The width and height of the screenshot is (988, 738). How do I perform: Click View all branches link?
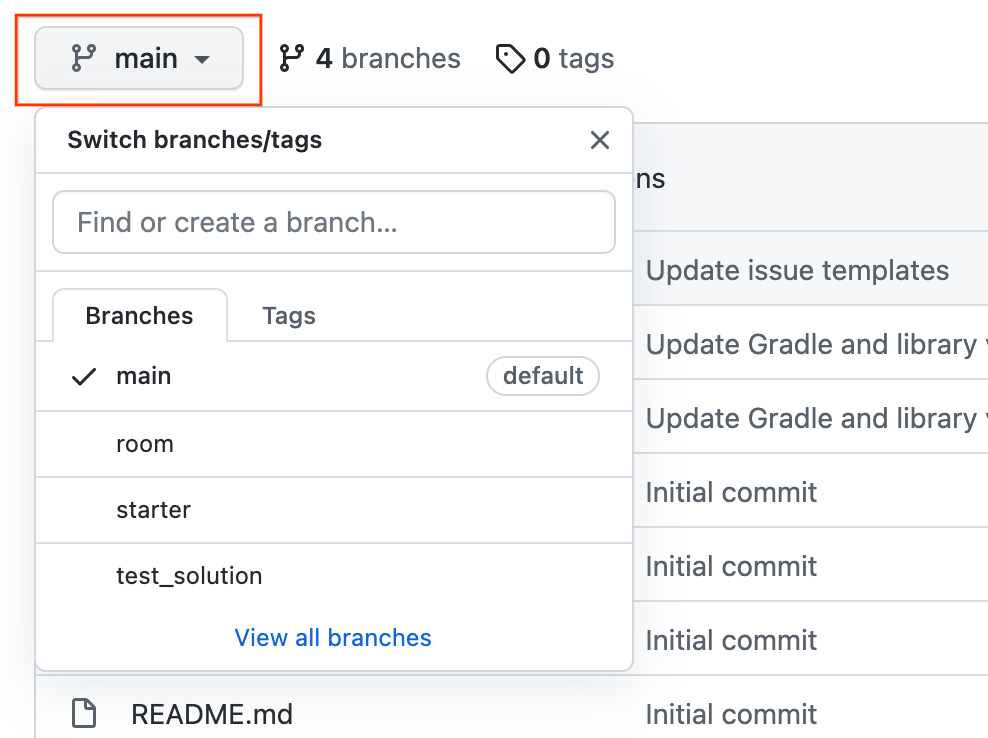[333, 638]
